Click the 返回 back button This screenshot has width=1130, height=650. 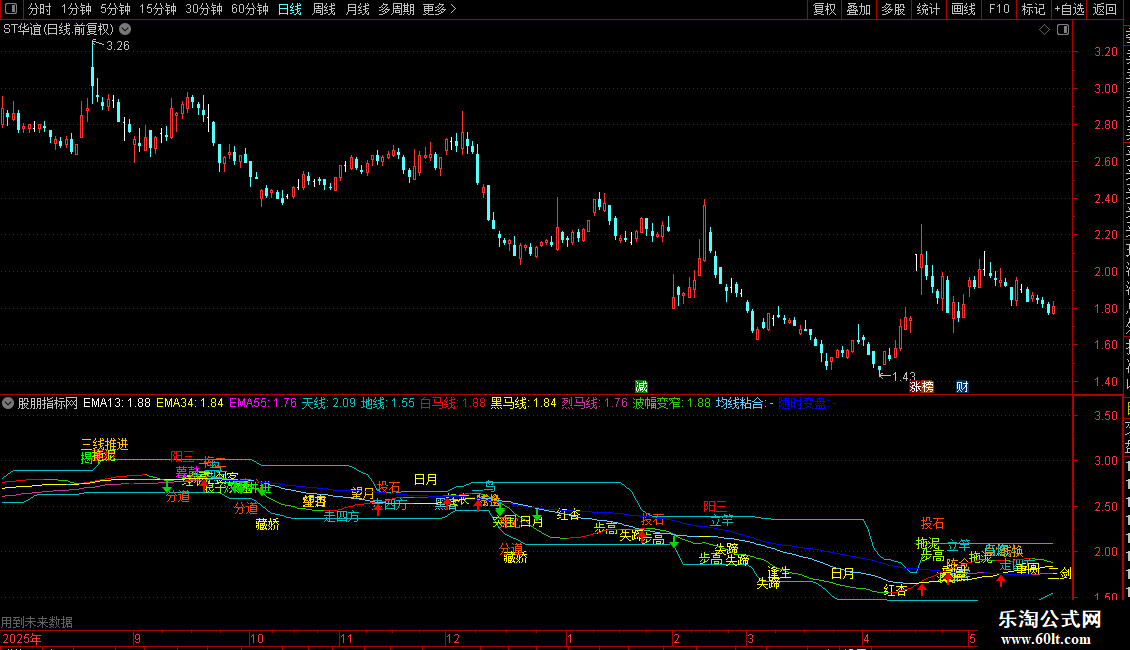pos(1105,9)
